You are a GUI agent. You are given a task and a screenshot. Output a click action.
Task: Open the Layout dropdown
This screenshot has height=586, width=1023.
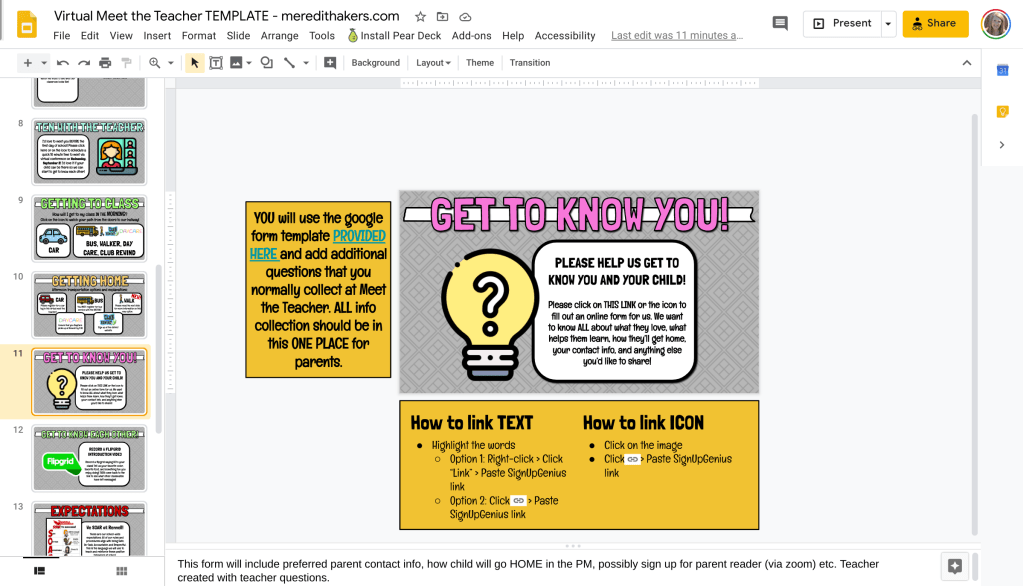coord(433,63)
